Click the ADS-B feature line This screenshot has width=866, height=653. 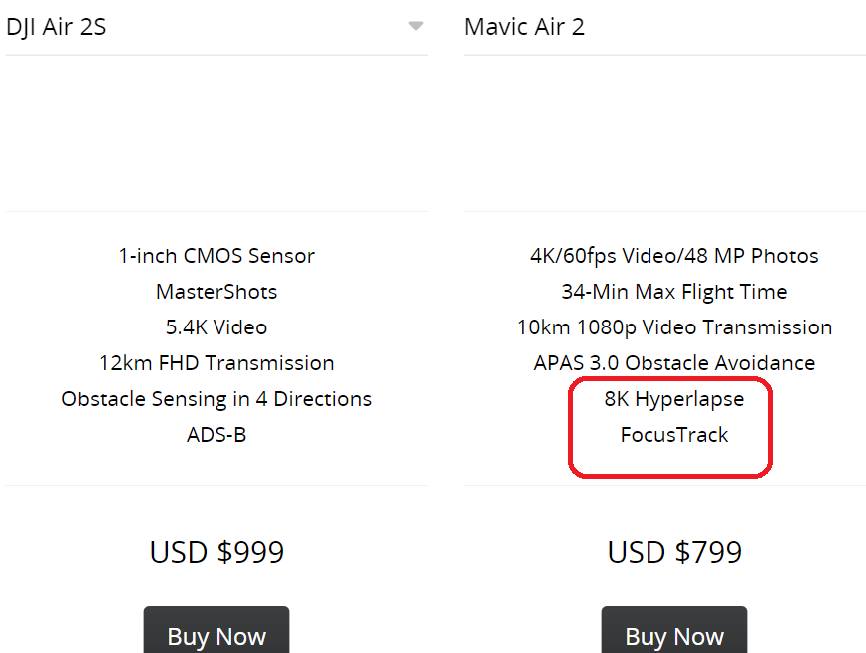point(216,435)
